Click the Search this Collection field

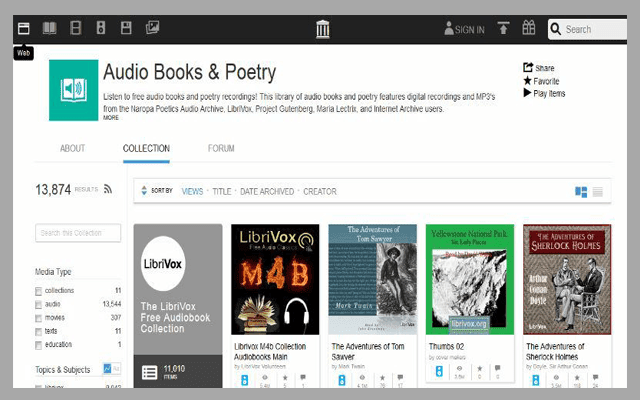tap(78, 233)
